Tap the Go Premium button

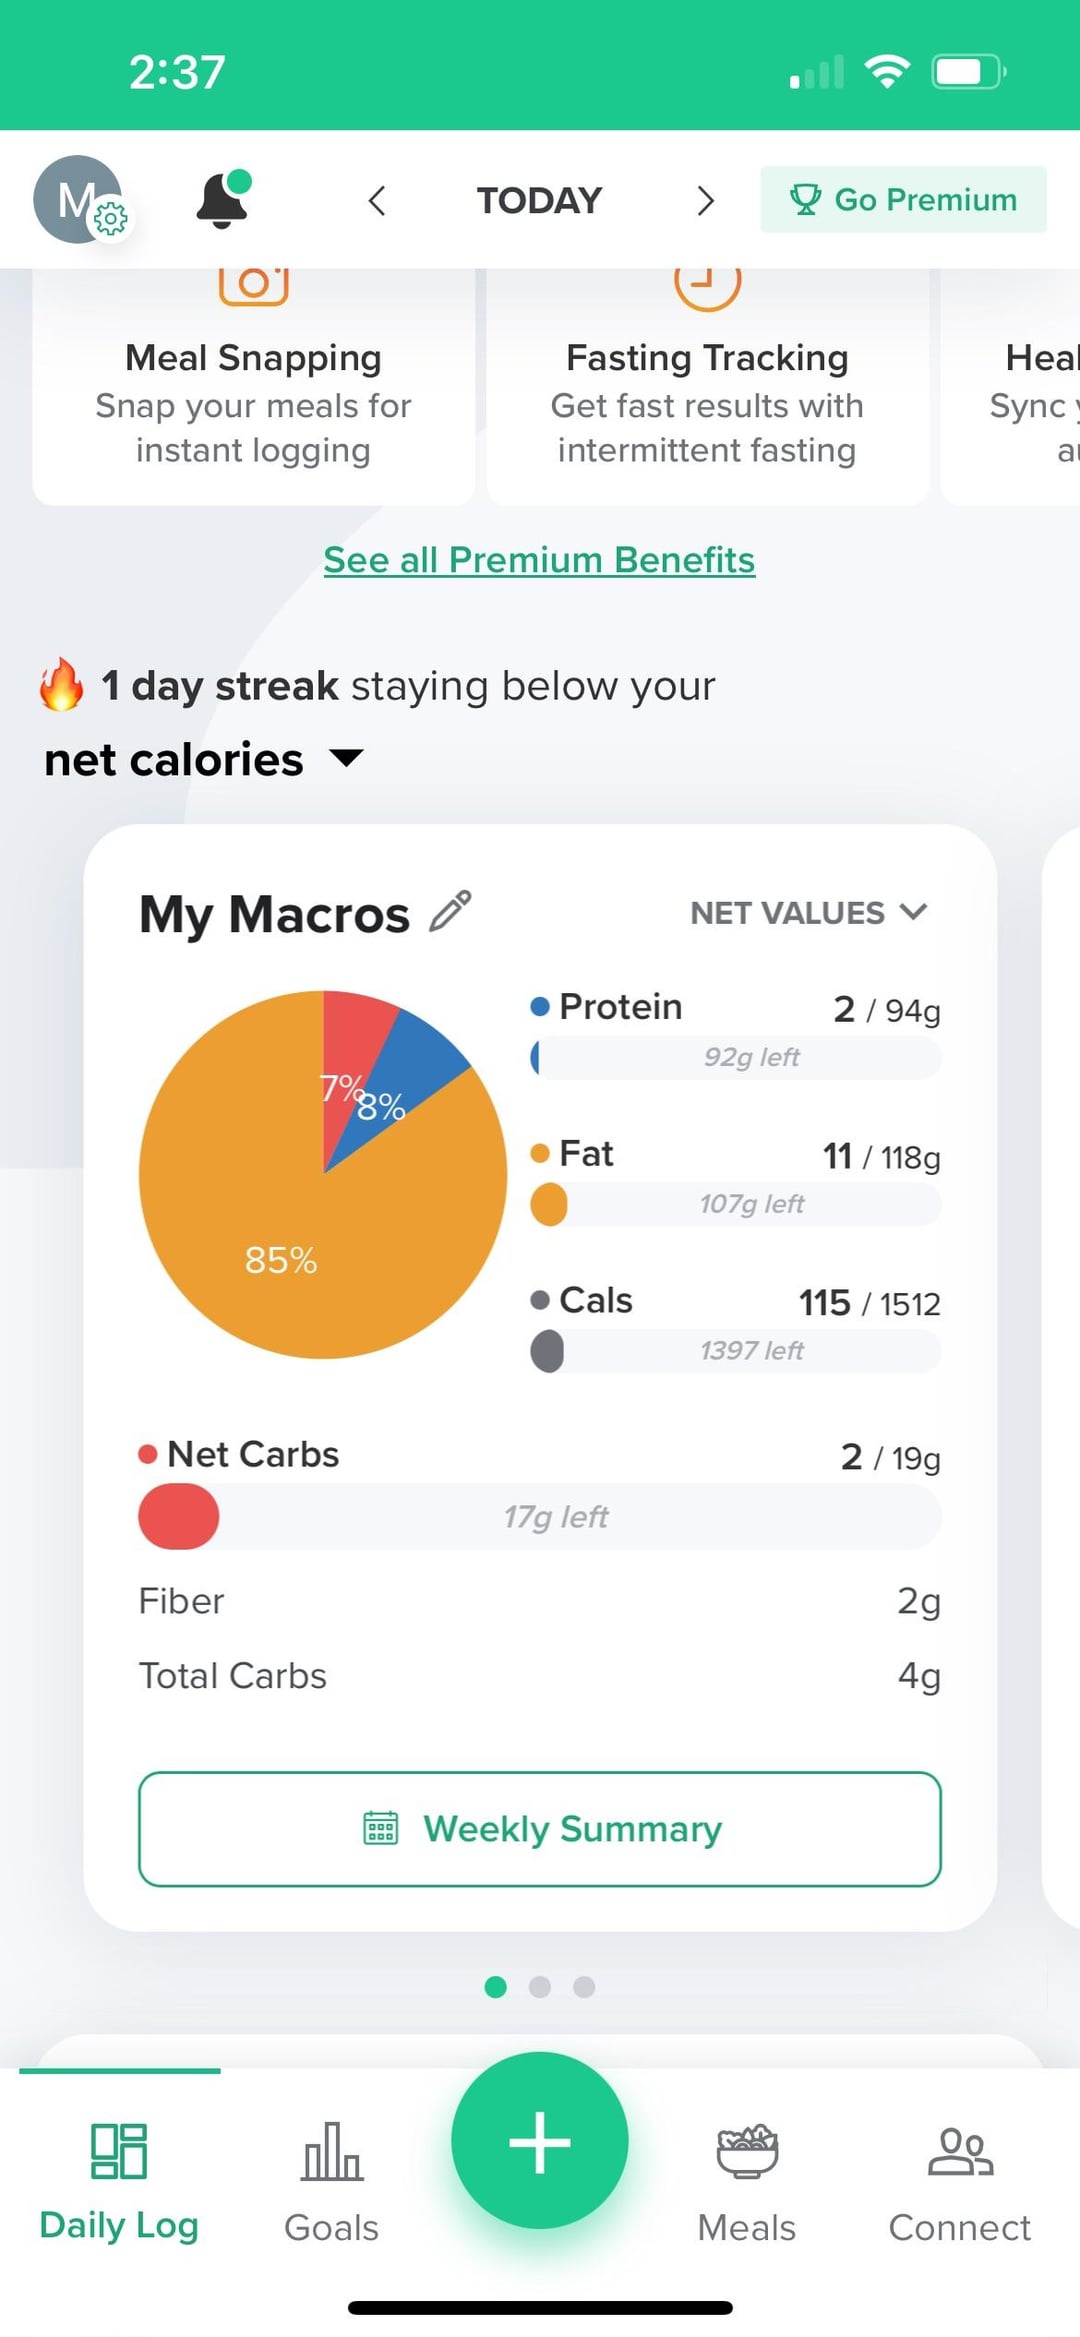(x=903, y=200)
